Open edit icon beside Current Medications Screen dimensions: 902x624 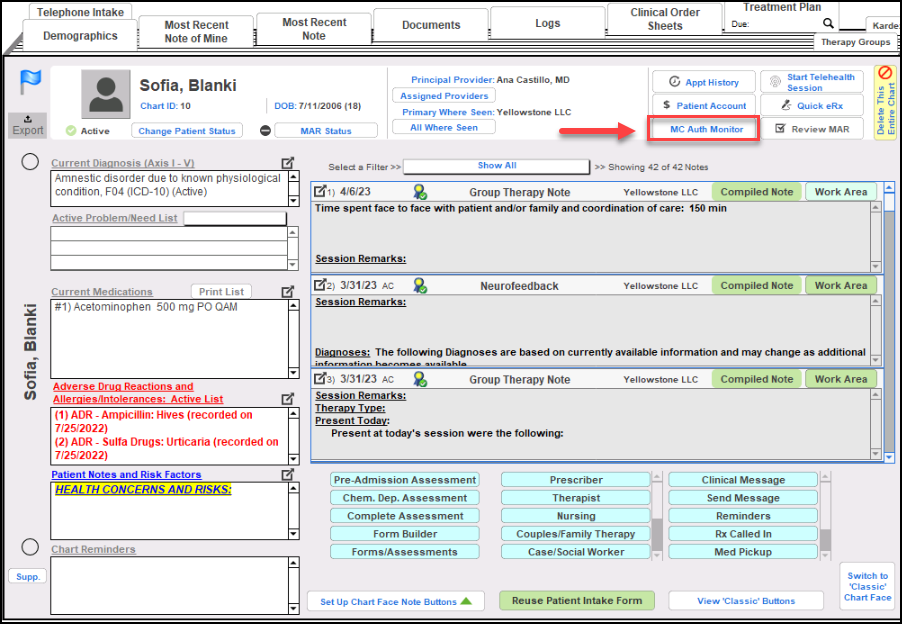[288, 292]
